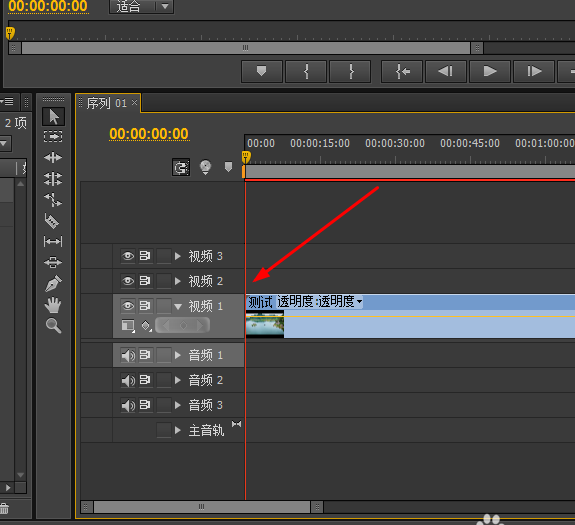This screenshot has height=525, width=575.
Task: Toggle track lock box for 视频 1
Action: [164, 306]
